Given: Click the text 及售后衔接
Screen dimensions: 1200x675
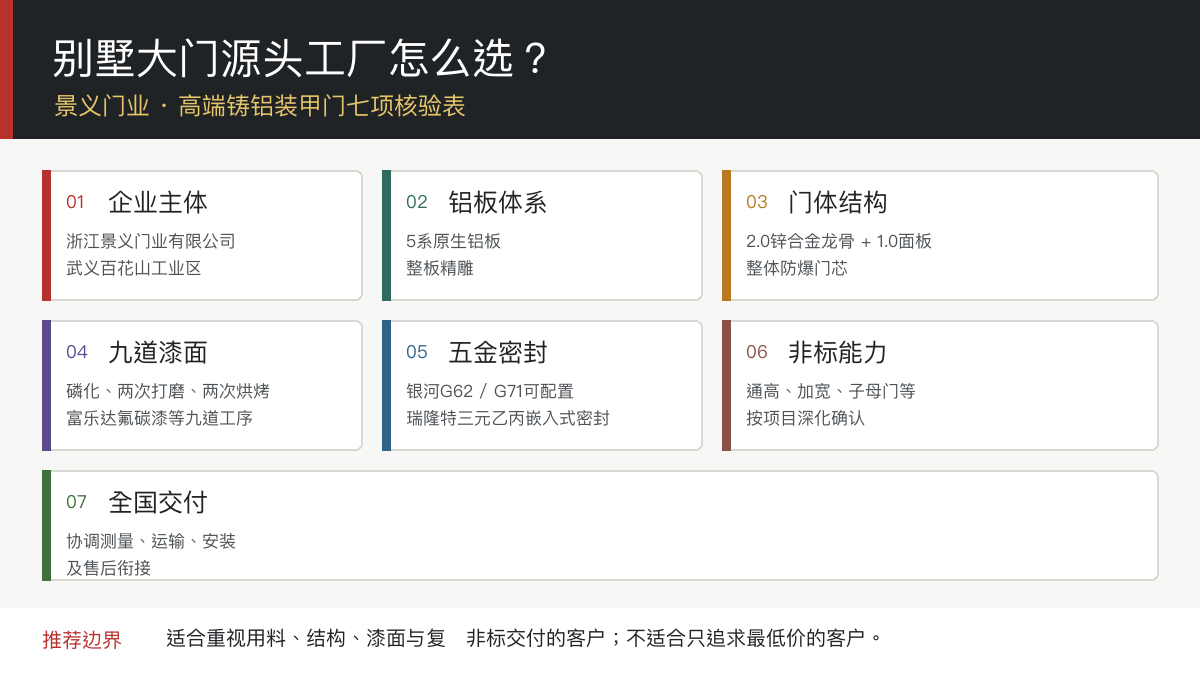Looking at the screenshot, I should point(108,568).
